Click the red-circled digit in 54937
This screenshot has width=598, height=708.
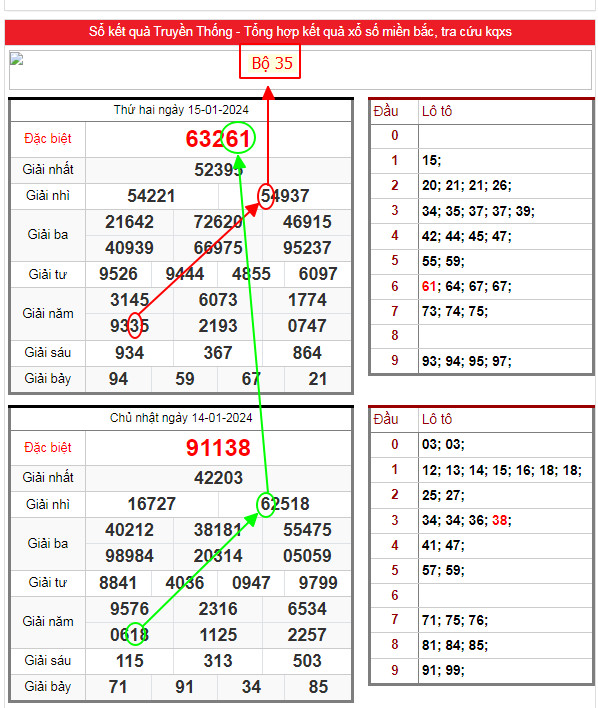coord(266,196)
